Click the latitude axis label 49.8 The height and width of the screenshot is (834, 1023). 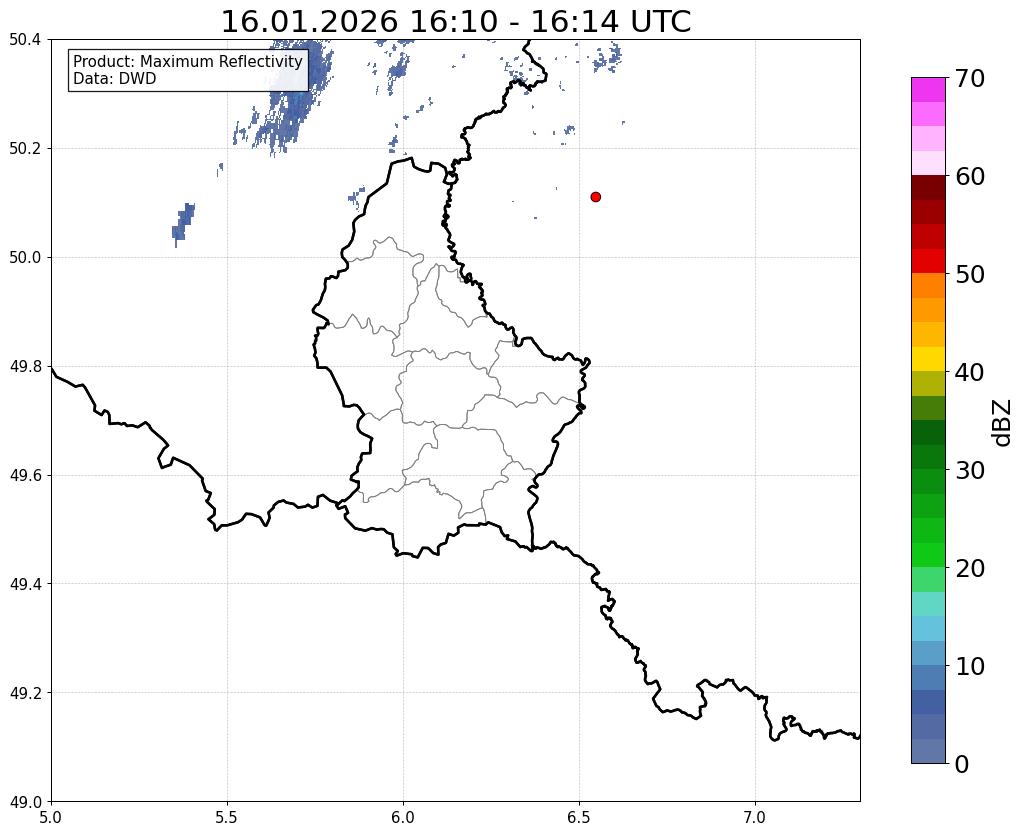(x=25, y=367)
